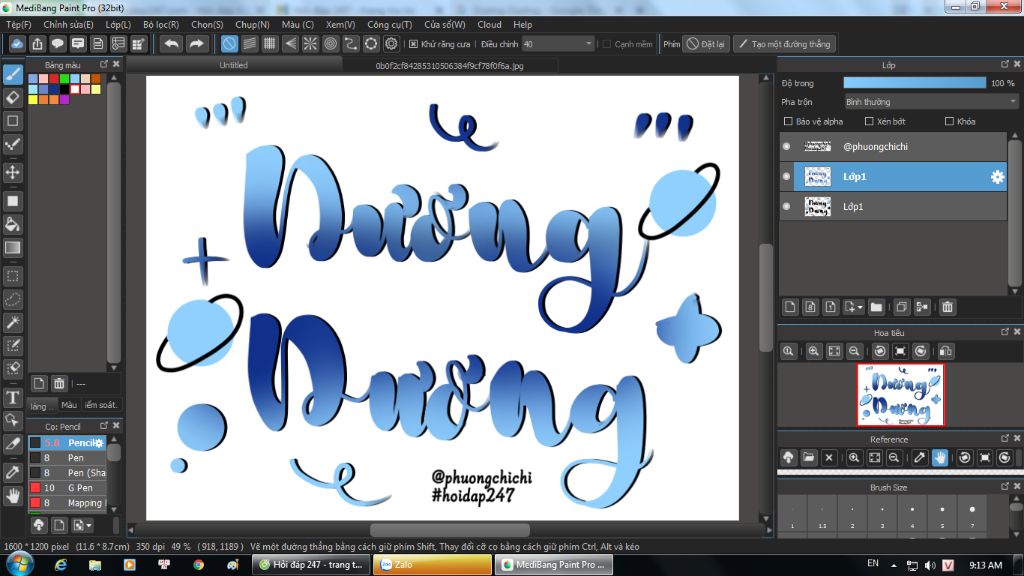Enable the Bảo vệ alpha checkbox
The height and width of the screenshot is (576, 1024).
click(788, 121)
